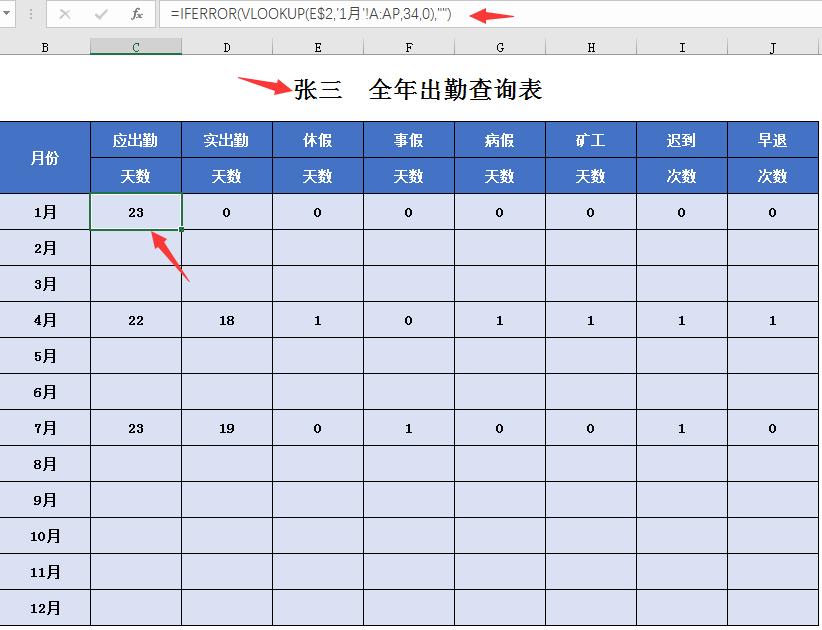Open the name box dropdown arrow
The image size is (822, 630).
[x=5, y=14]
